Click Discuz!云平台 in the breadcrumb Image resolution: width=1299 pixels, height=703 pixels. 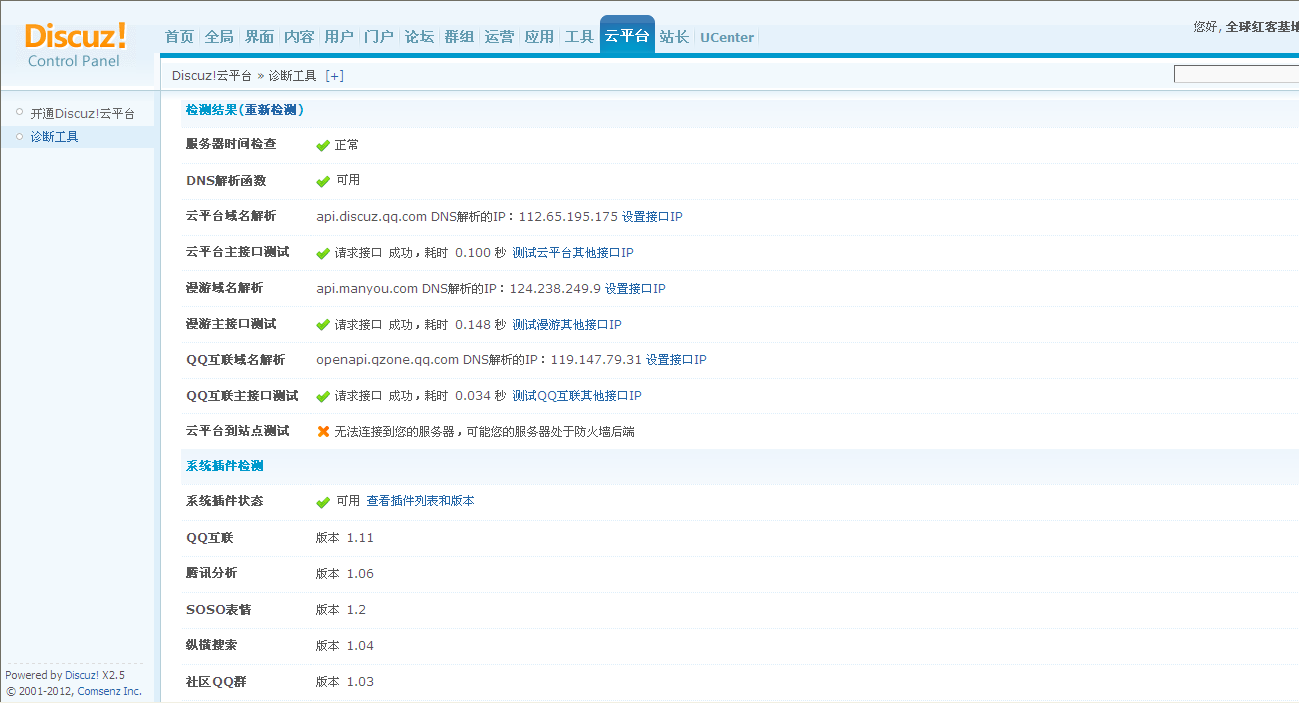pyautogui.click(x=212, y=75)
